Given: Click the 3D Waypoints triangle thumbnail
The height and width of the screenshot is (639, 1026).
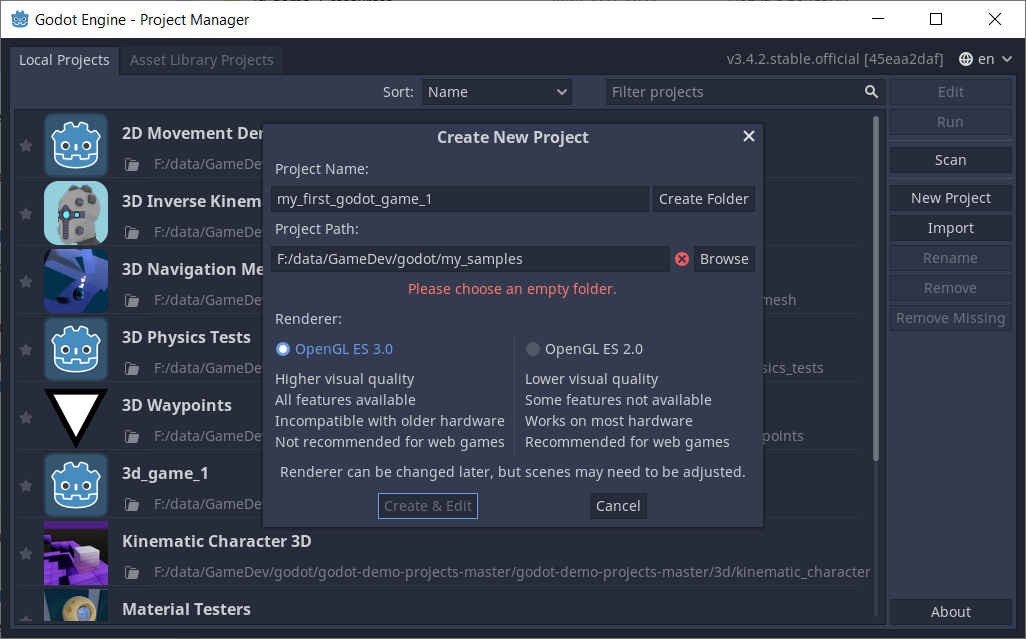Looking at the screenshot, I should [76, 417].
